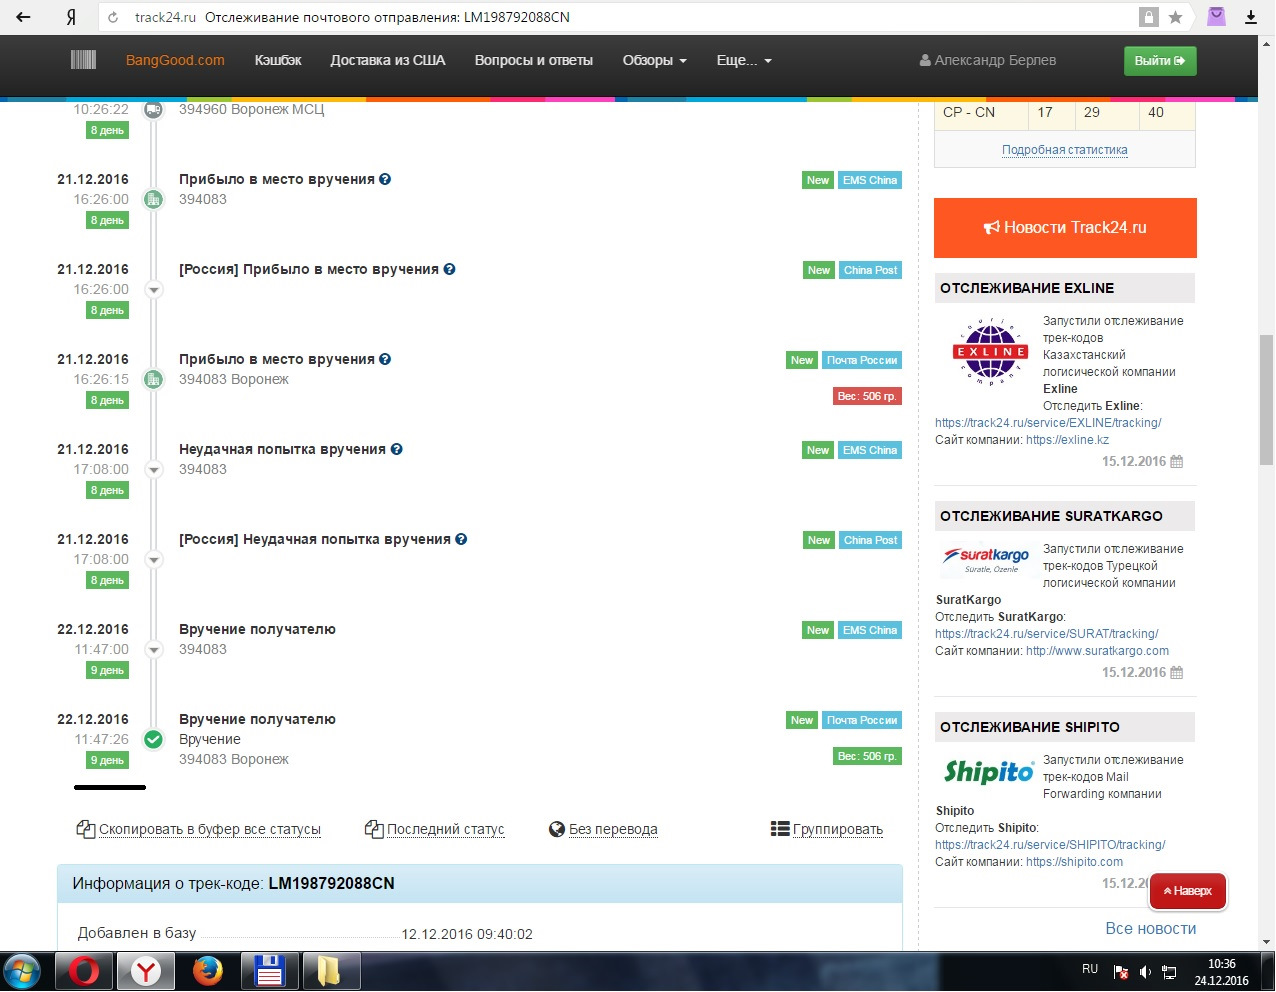Viewport: 1276px width, 992px height.
Task: Open BangGood.com menu item
Action: (x=175, y=60)
